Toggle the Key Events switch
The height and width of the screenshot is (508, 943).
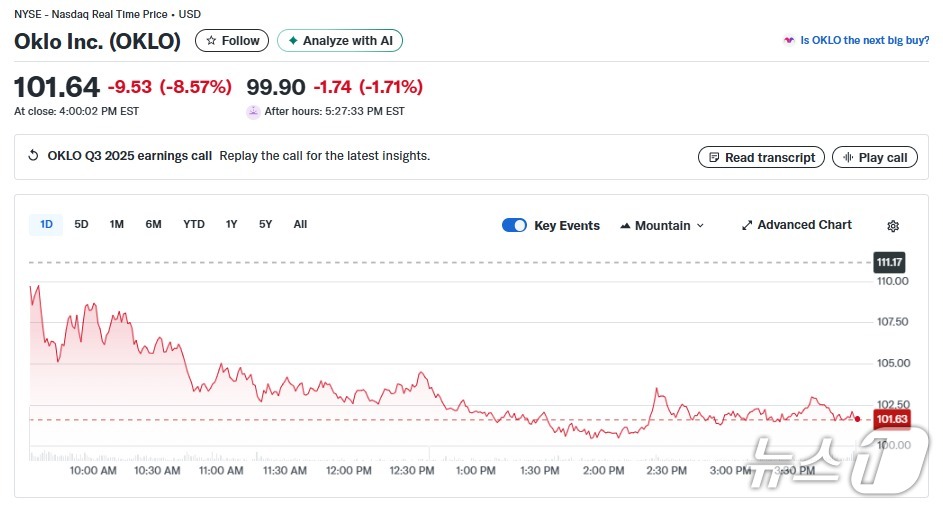point(514,225)
